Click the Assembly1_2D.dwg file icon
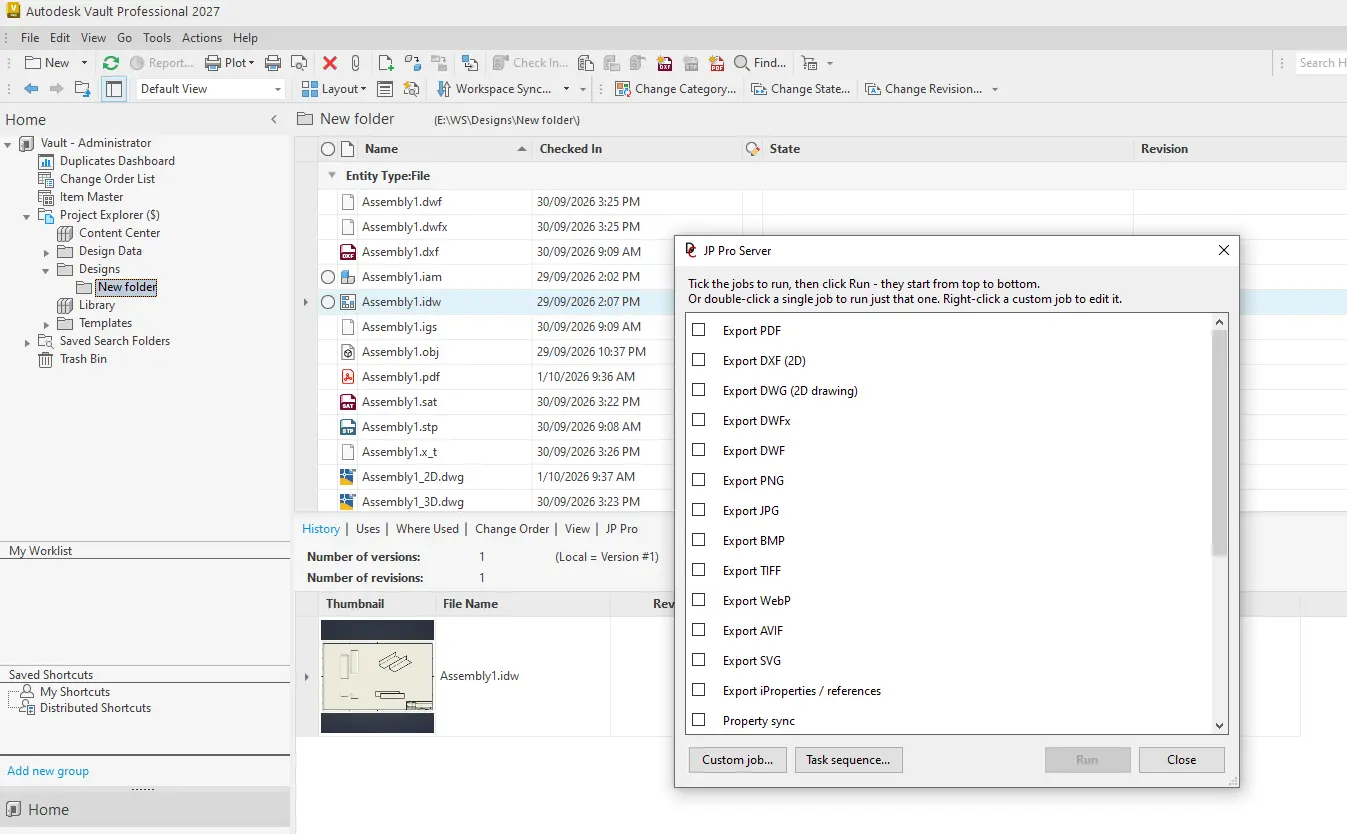Viewport: 1347px width, 834px height. (x=347, y=477)
